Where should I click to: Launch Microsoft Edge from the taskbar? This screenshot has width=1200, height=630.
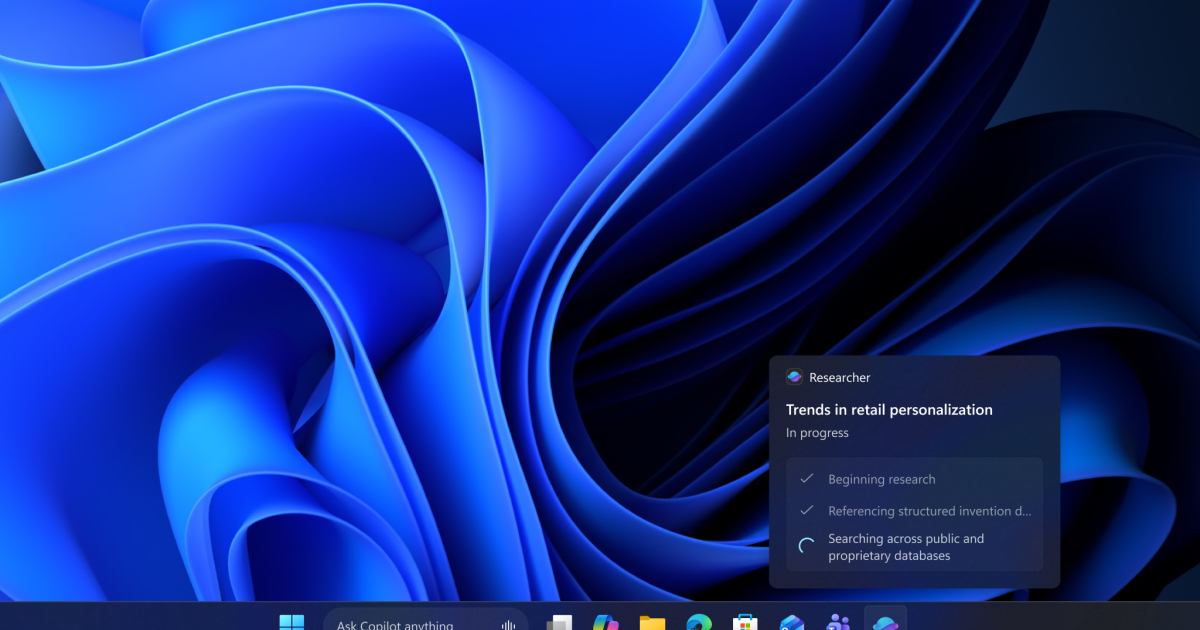(698, 623)
